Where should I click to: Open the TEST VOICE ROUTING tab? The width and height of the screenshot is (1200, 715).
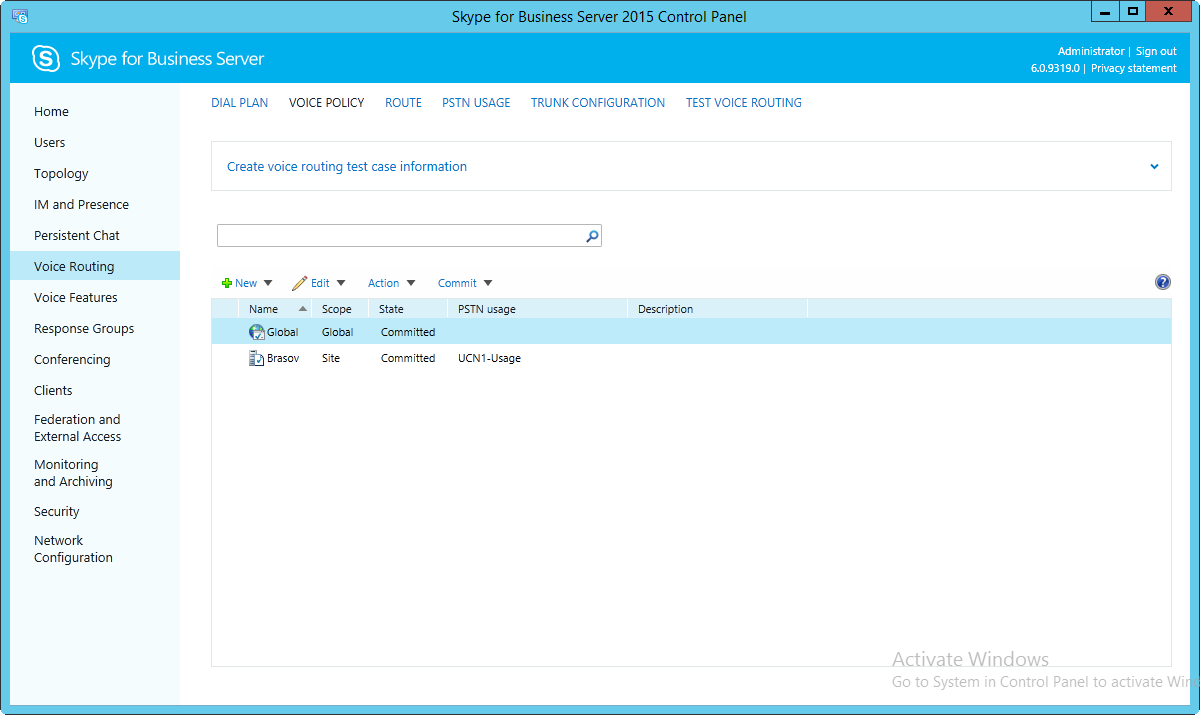(x=744, y=103)
